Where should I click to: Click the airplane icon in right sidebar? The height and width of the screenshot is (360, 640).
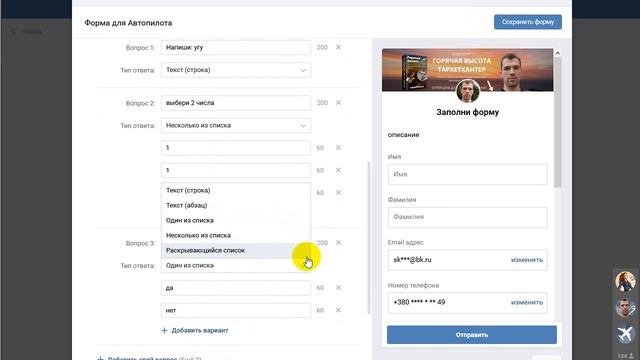pos(625,333)
